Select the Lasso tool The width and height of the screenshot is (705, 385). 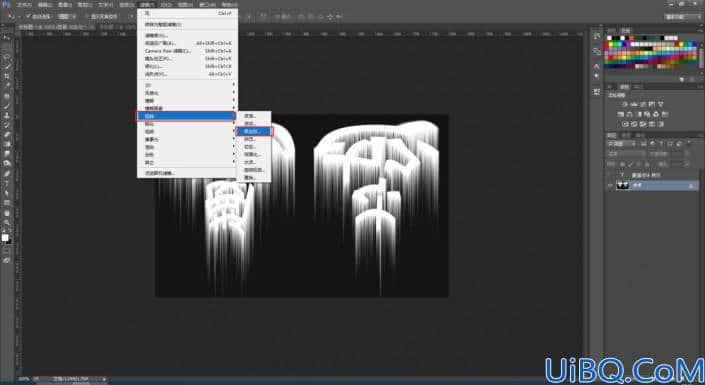[7, 57]
